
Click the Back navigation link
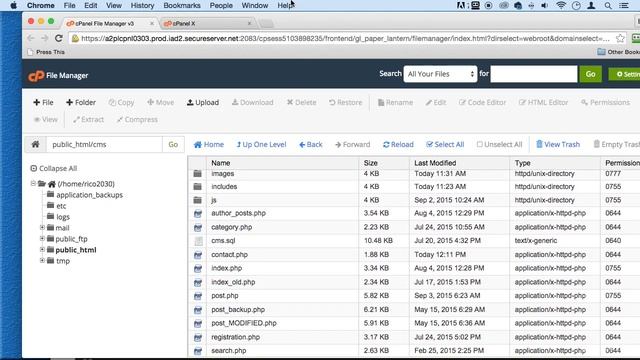coord(311,144)
